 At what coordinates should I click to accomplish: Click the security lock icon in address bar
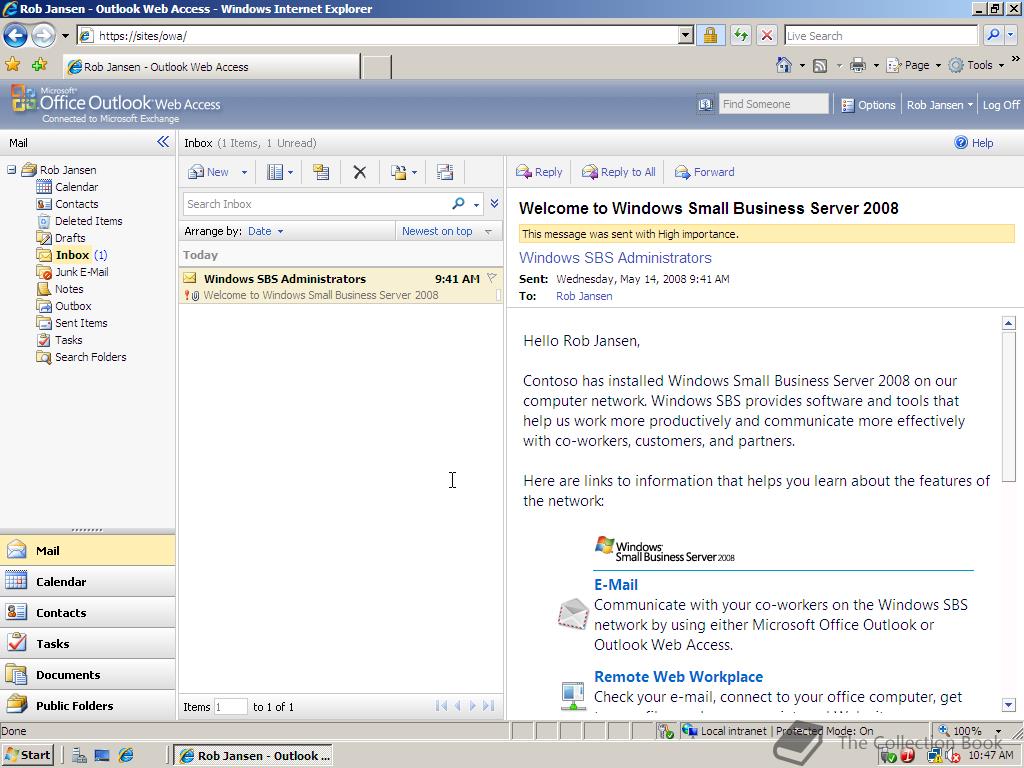(711, 35)
